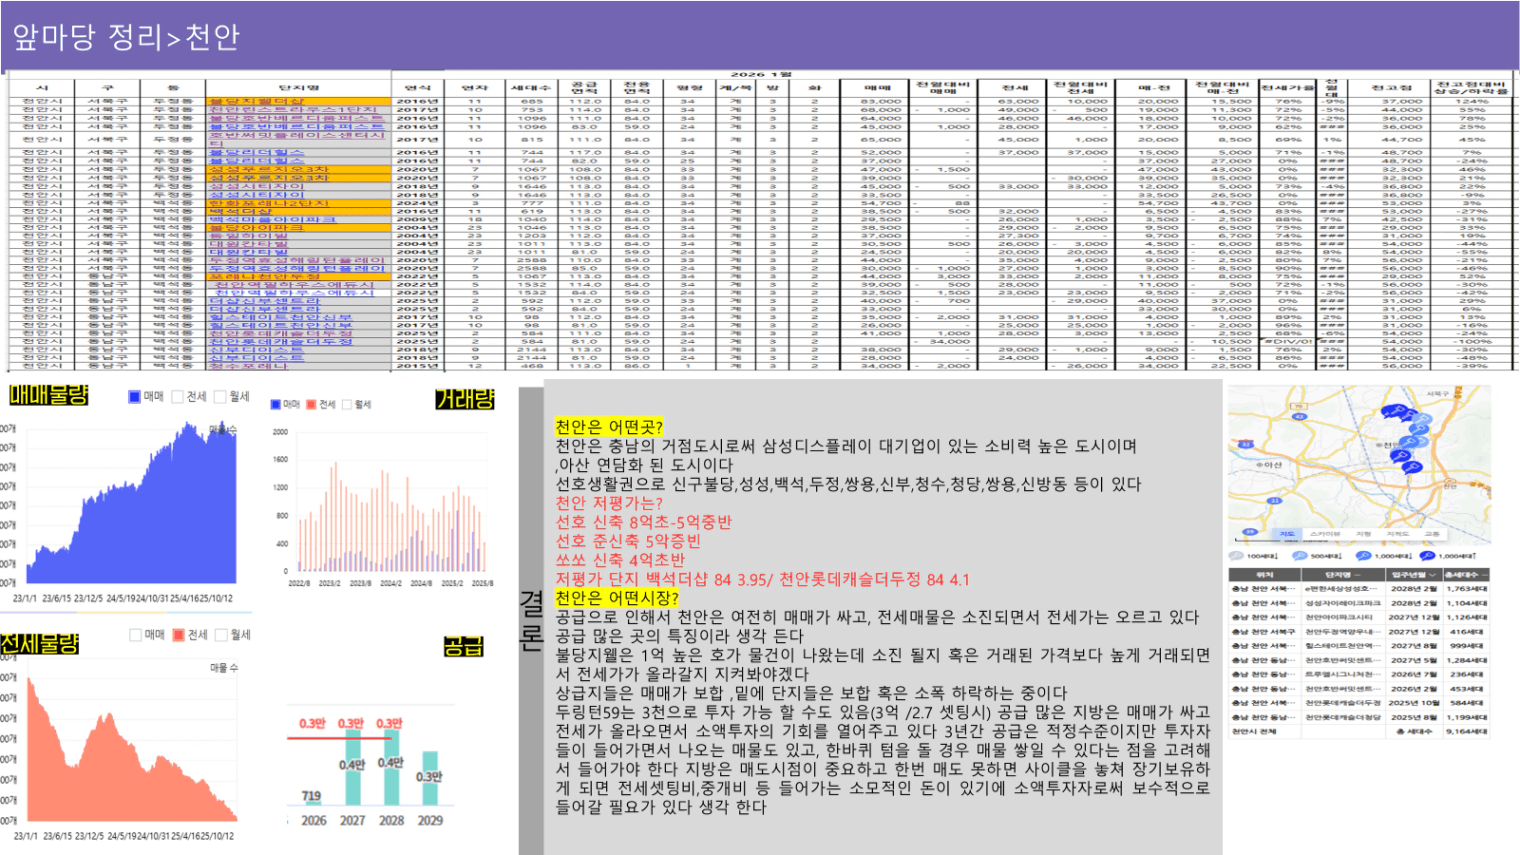Screen dimensions: 1520x855
Task: Select the southernmost dark blue map marker
Action: click(1413, 467)
